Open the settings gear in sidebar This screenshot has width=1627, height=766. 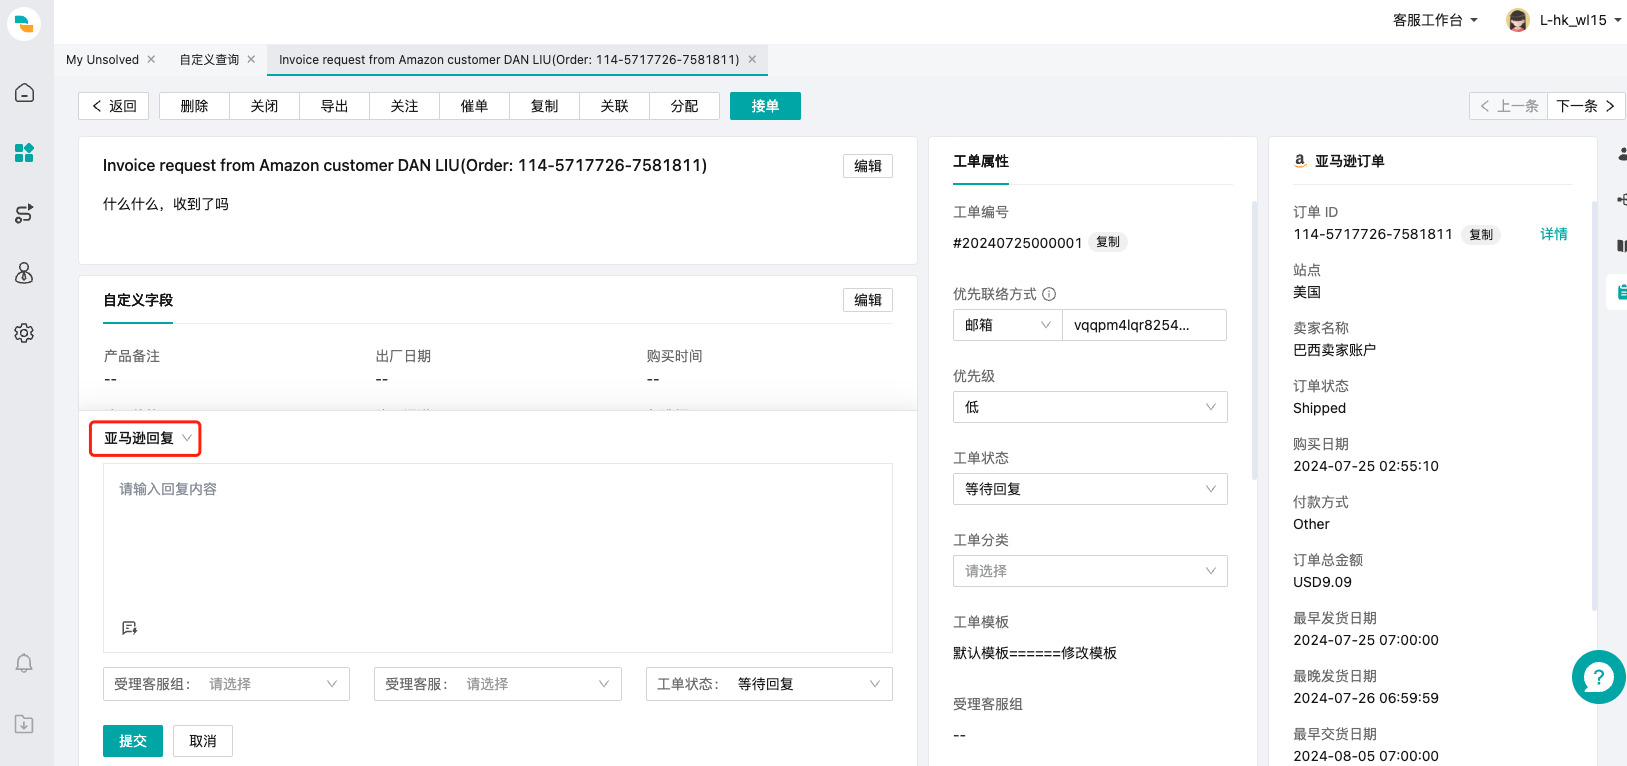24,333
